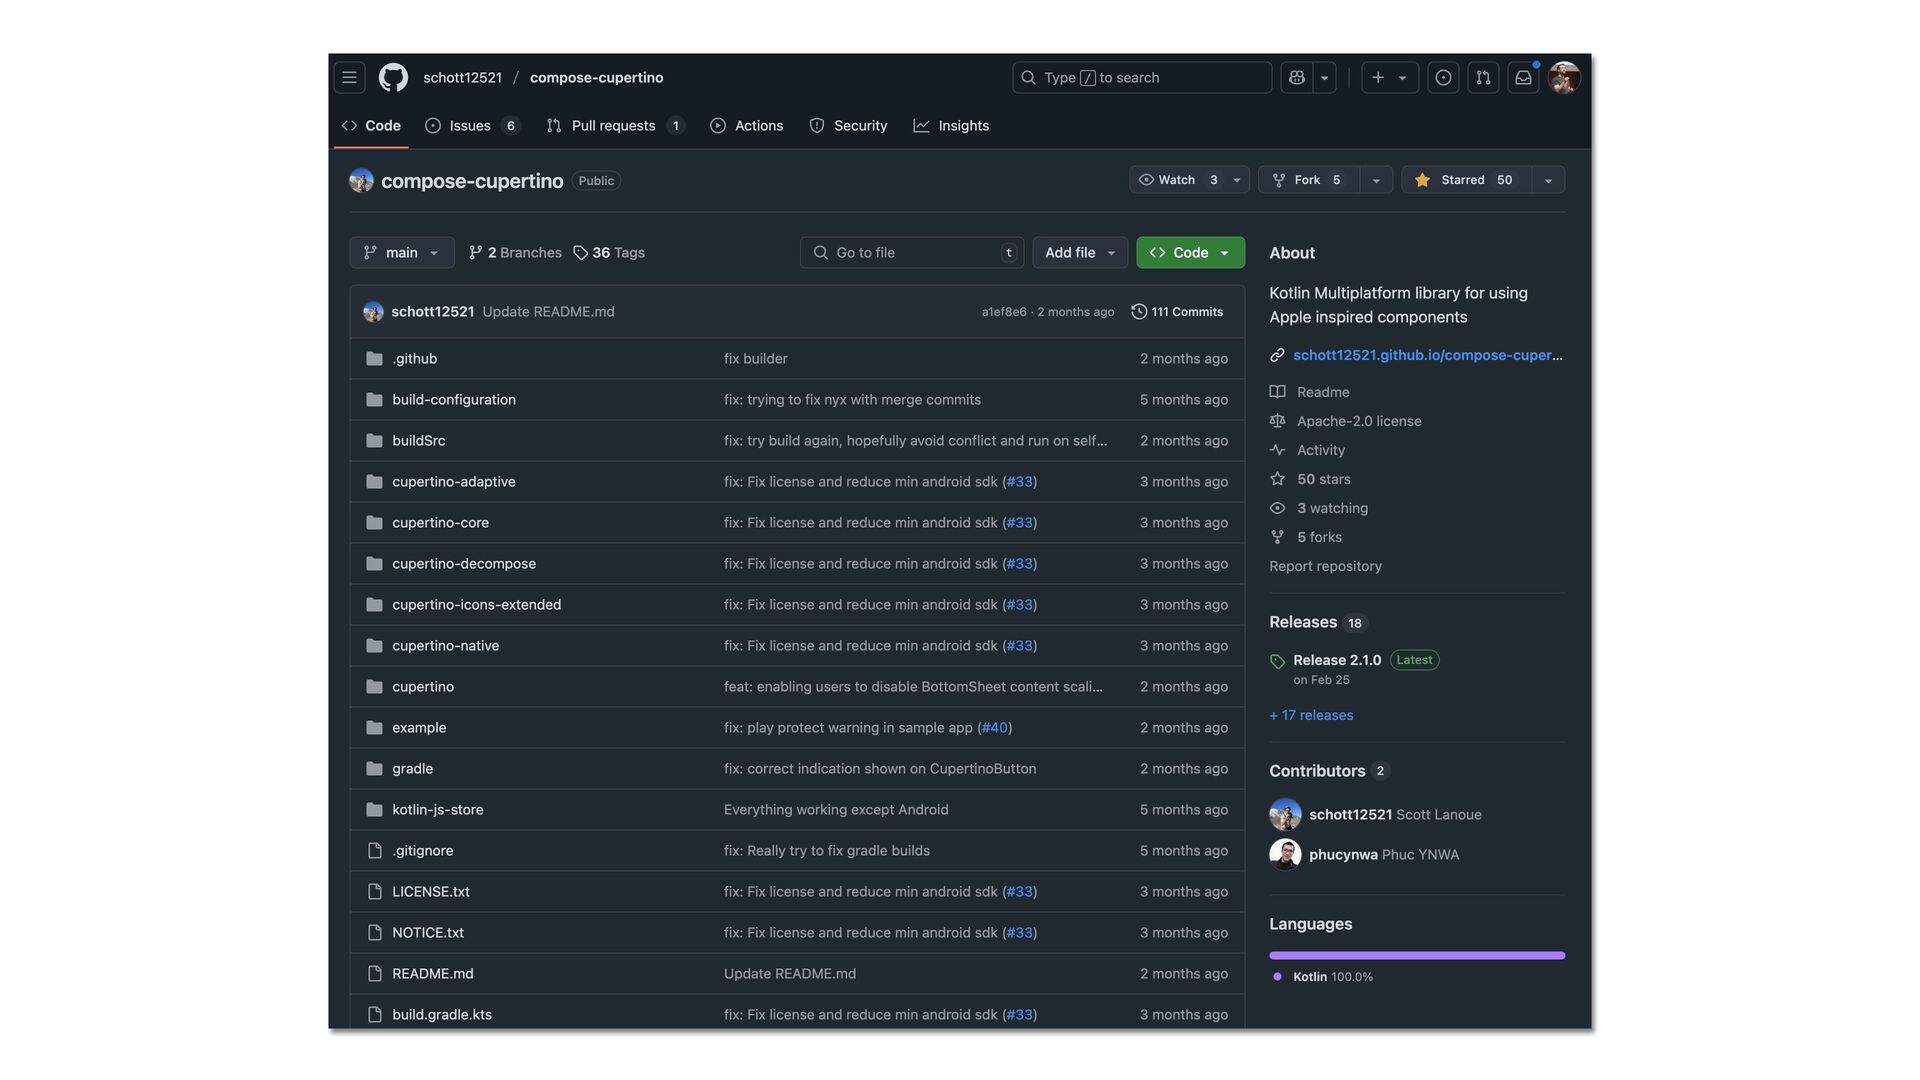Expand the main branch selector dropdown
This screenshot has width=1920, height=1080.
click(x=401, y=253)
